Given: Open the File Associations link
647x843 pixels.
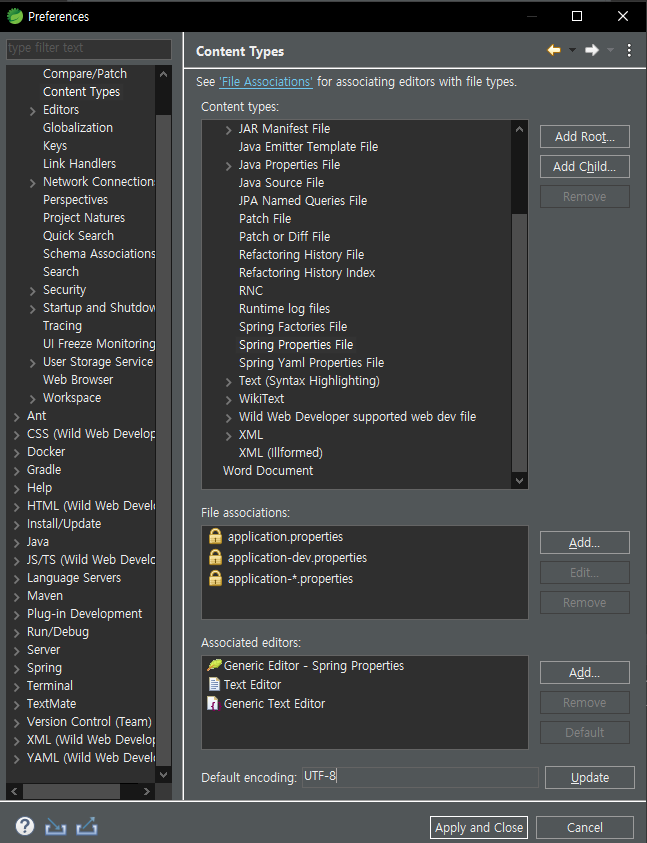Looking at the screenshot, I should coord(266,82).
